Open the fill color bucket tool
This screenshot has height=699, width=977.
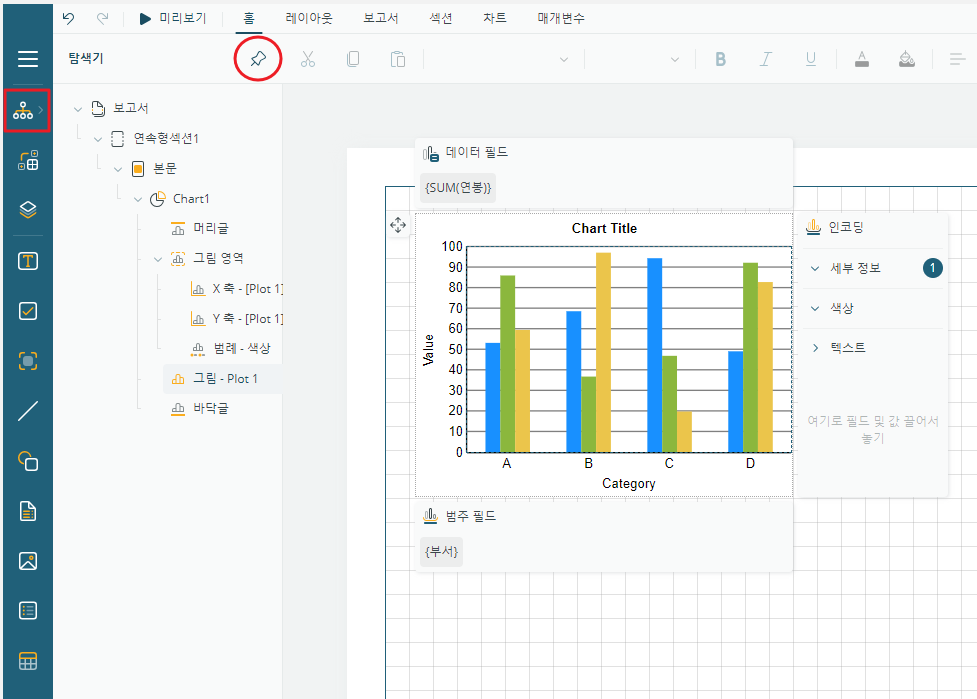pyautogui.click(x=907, y=59)
